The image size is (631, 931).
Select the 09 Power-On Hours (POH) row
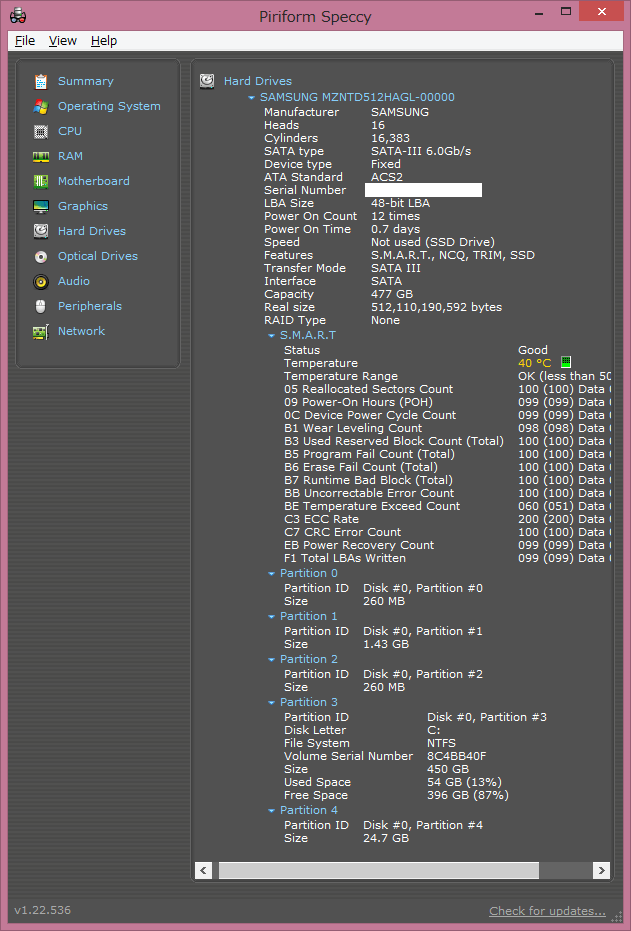pos(447,403)
